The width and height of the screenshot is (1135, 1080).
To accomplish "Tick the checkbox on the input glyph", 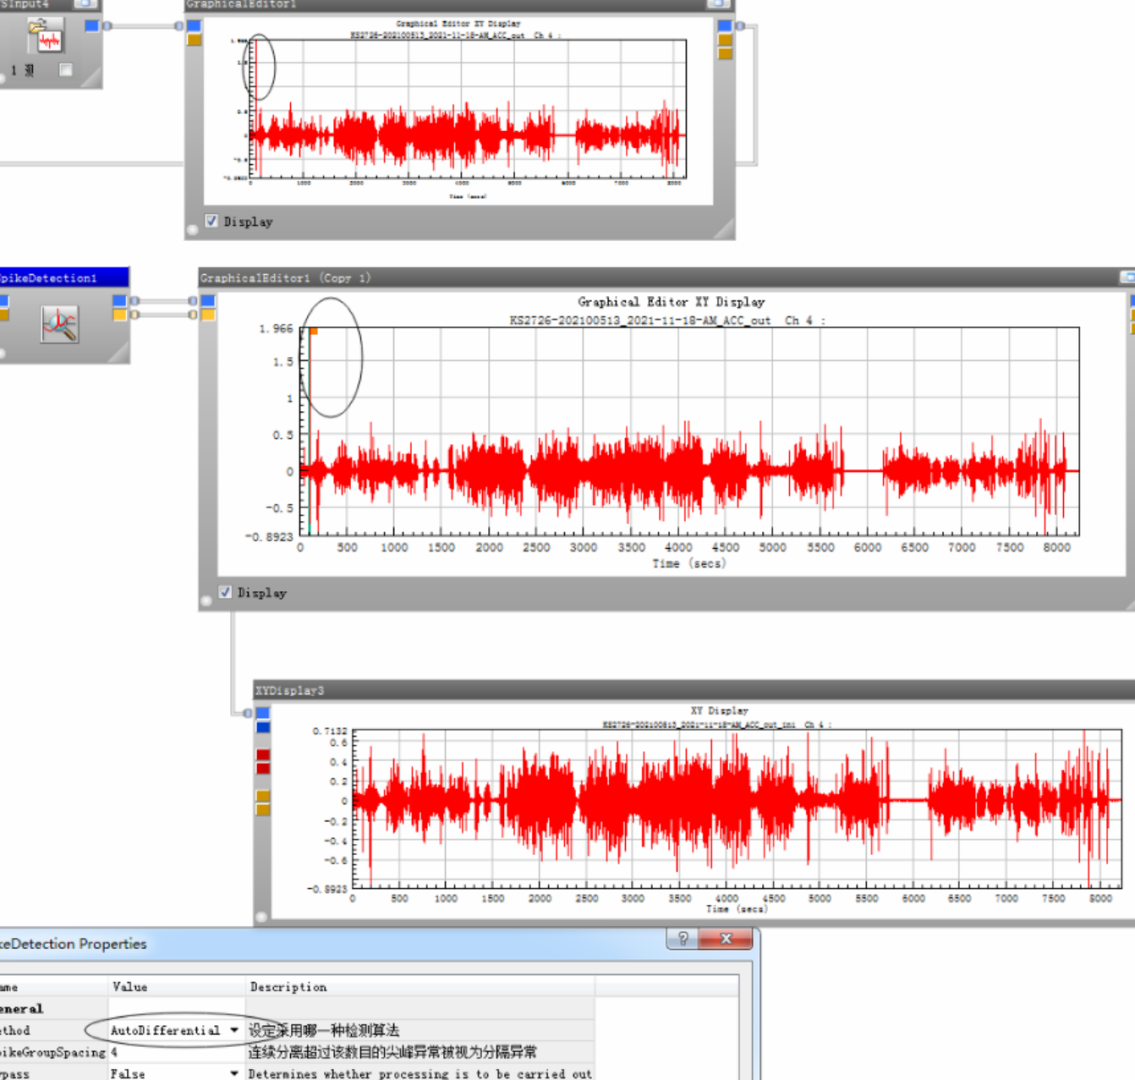I will [x=66, y=70].
